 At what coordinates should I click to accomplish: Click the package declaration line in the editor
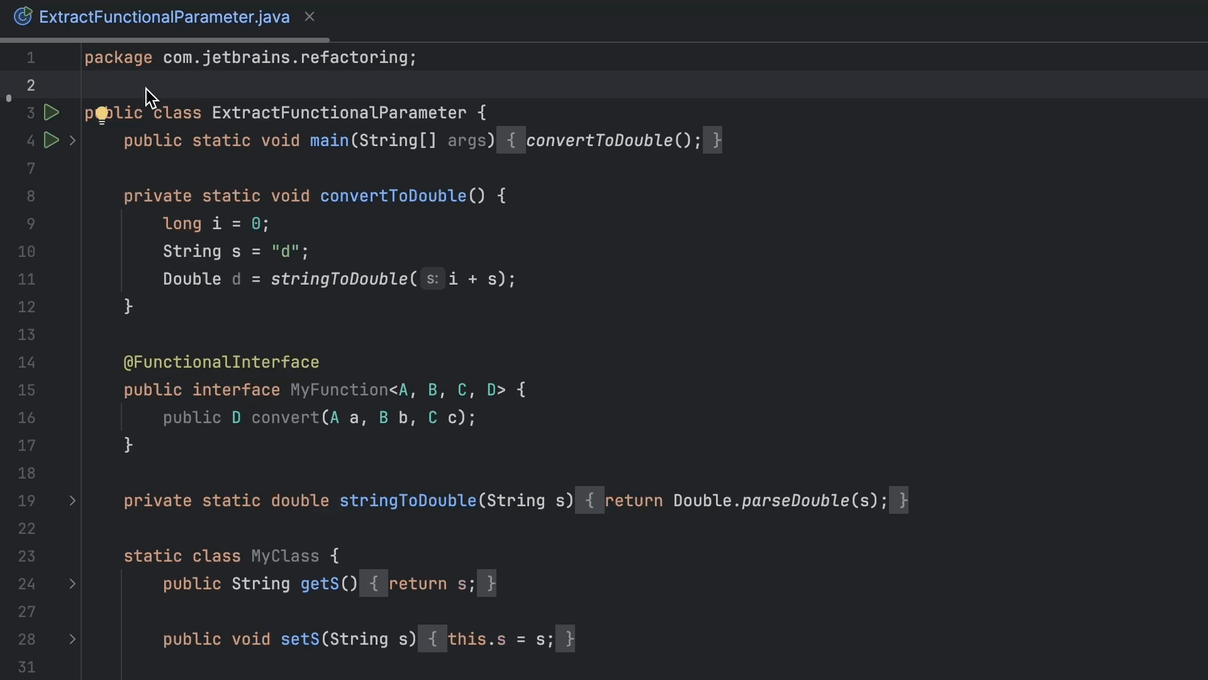[250, 57]
